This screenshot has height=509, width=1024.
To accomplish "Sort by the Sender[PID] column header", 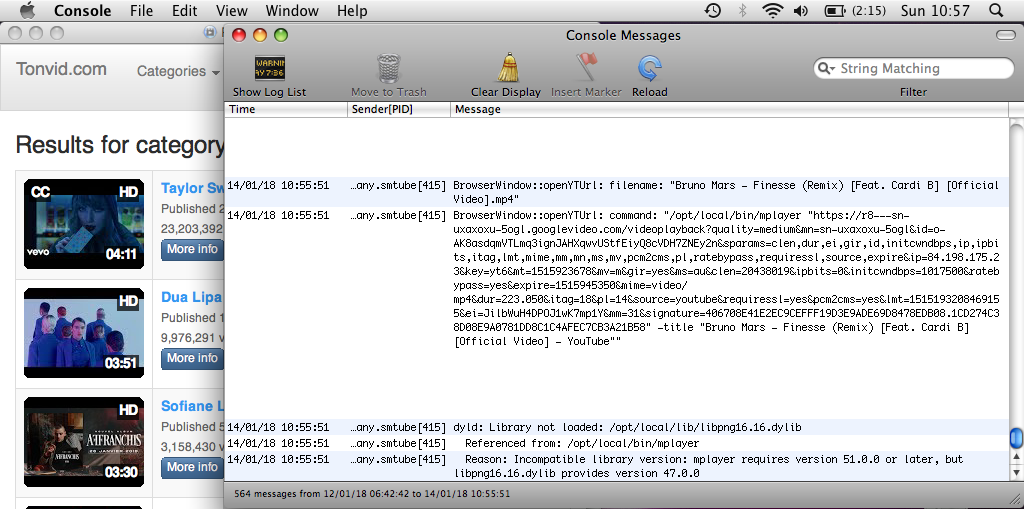I will tap(399, 109).
